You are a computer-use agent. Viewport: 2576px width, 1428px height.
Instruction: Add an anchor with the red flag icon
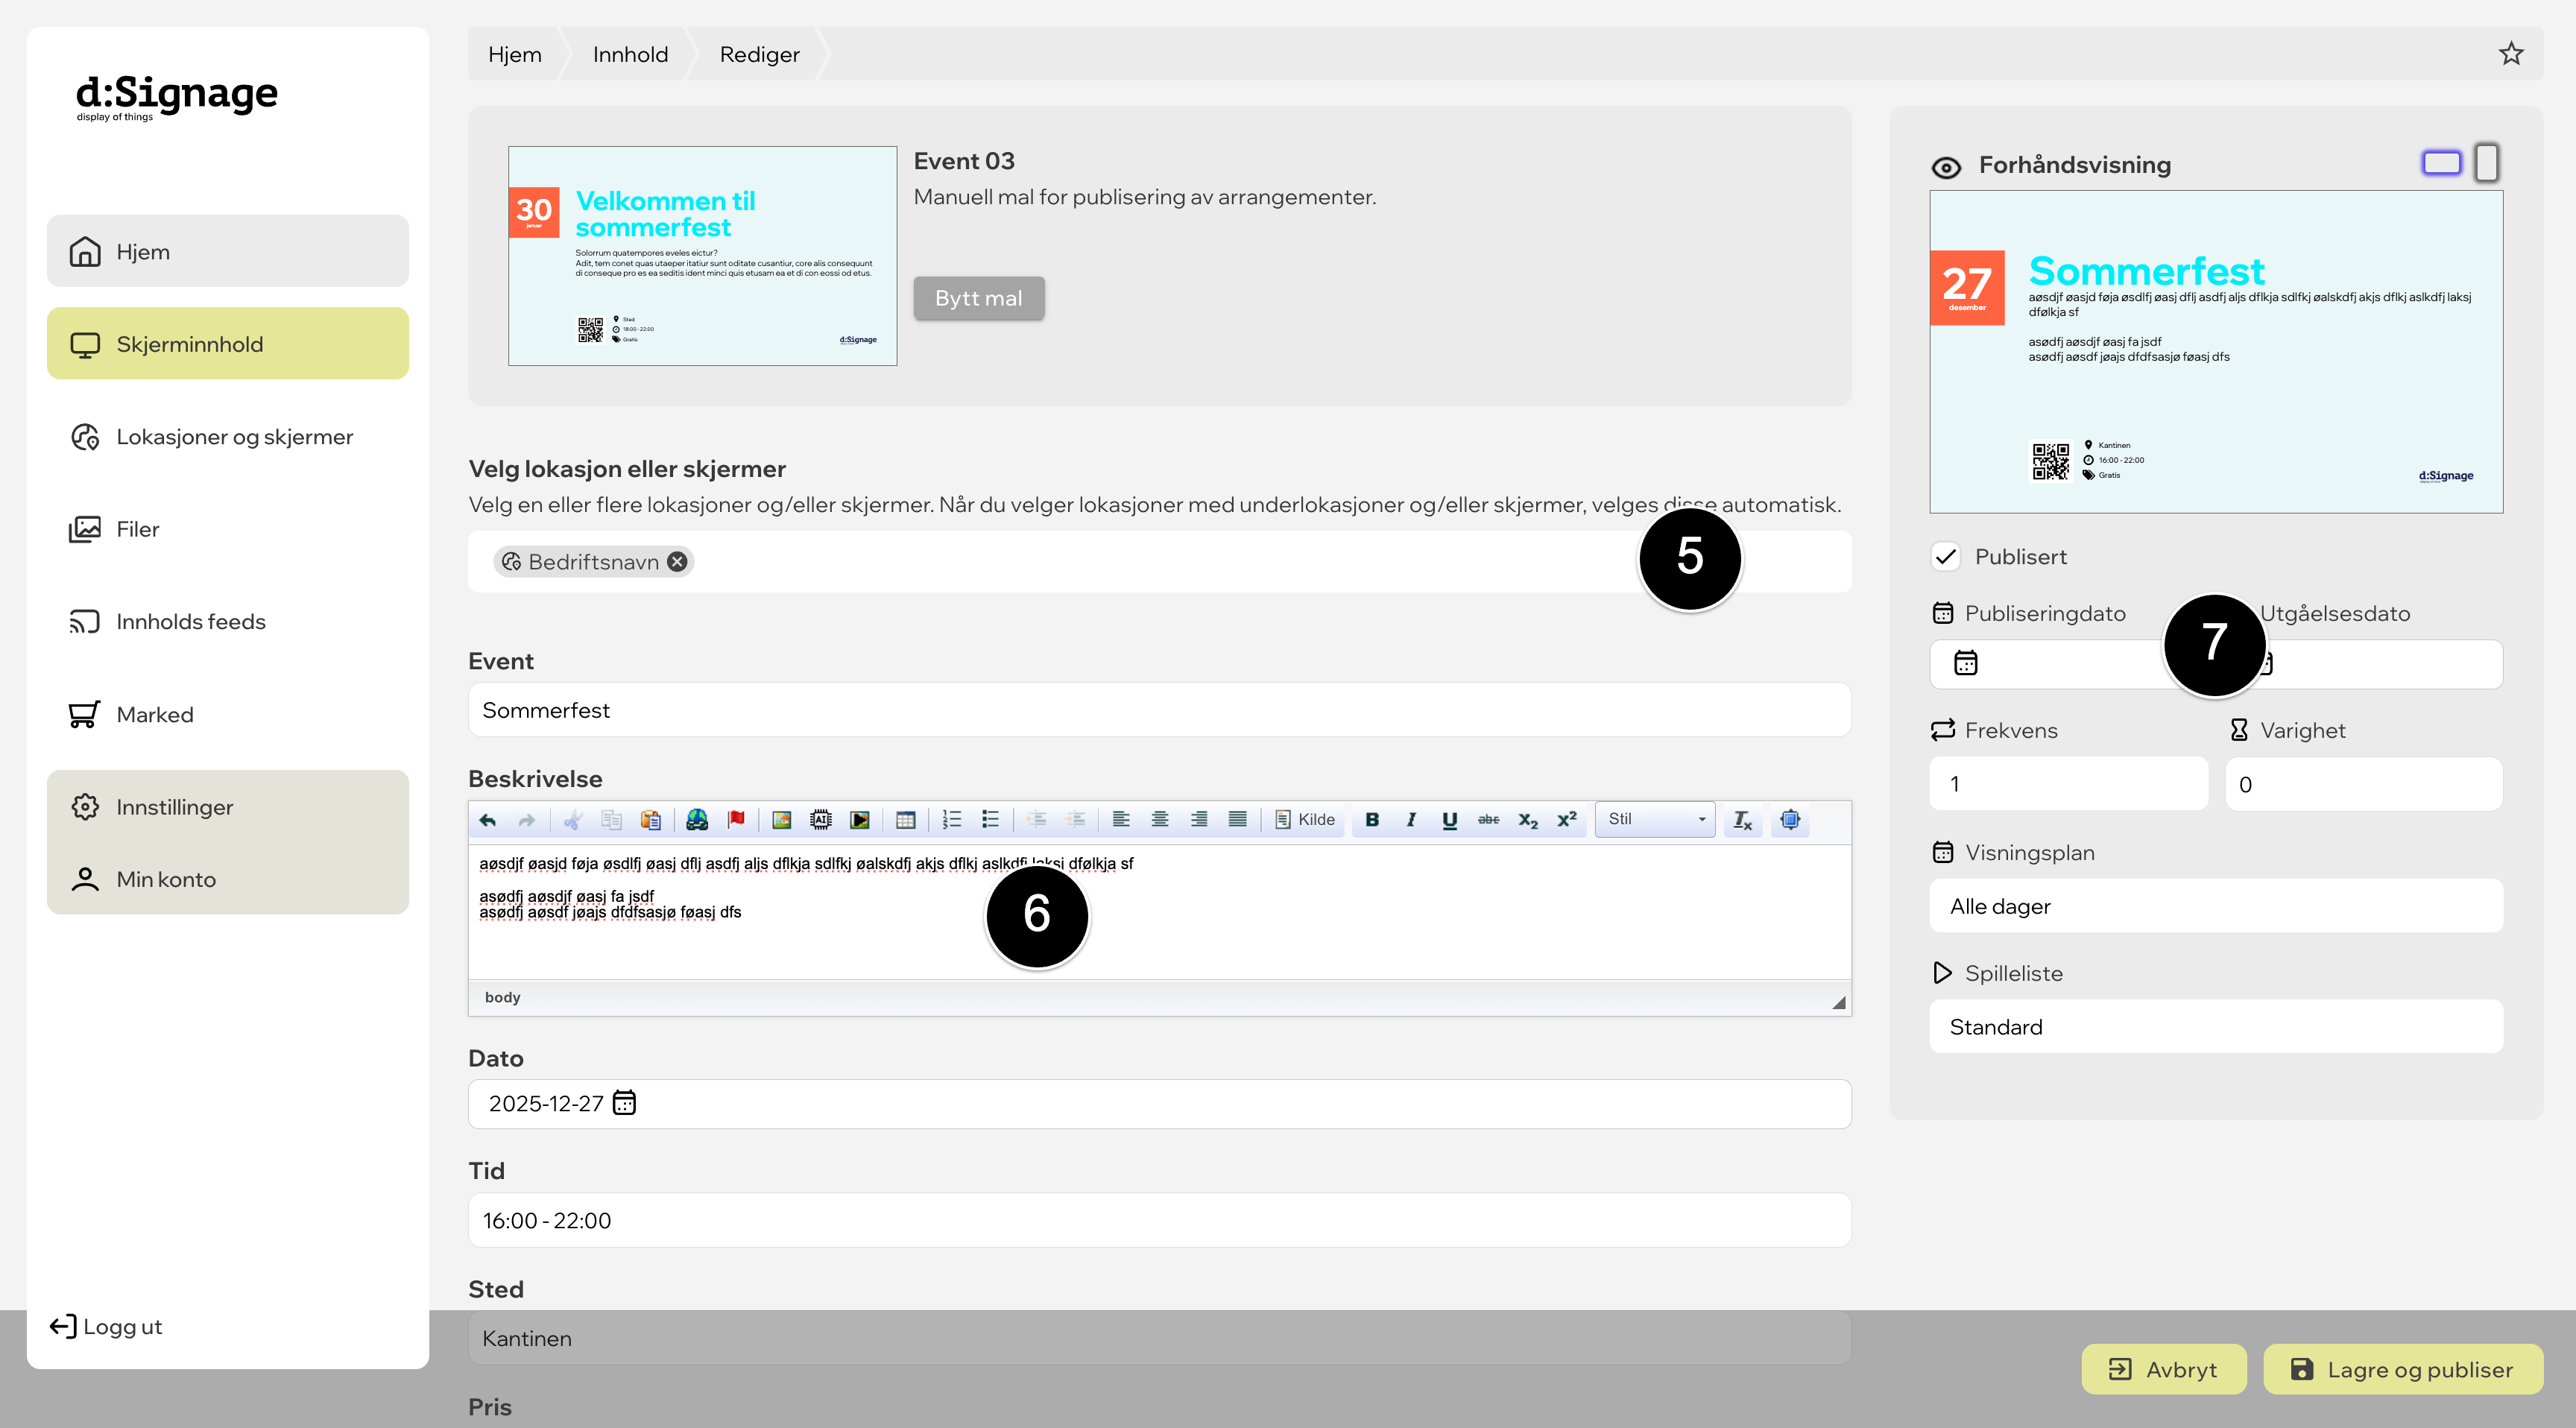736,820
